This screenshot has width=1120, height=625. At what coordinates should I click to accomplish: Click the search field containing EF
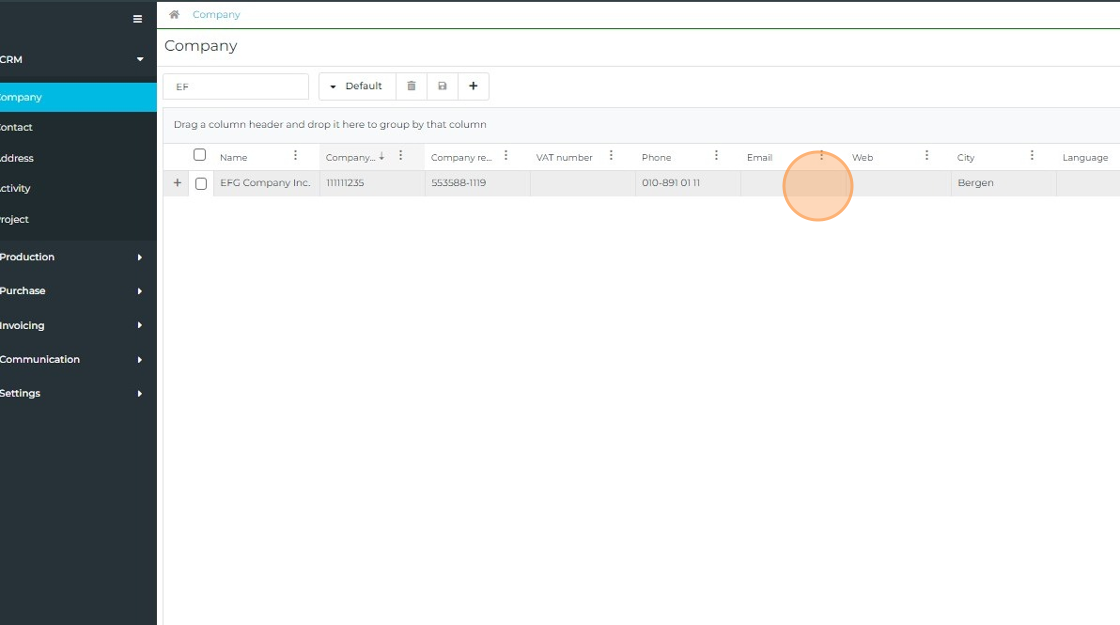[x=236, y=87]
